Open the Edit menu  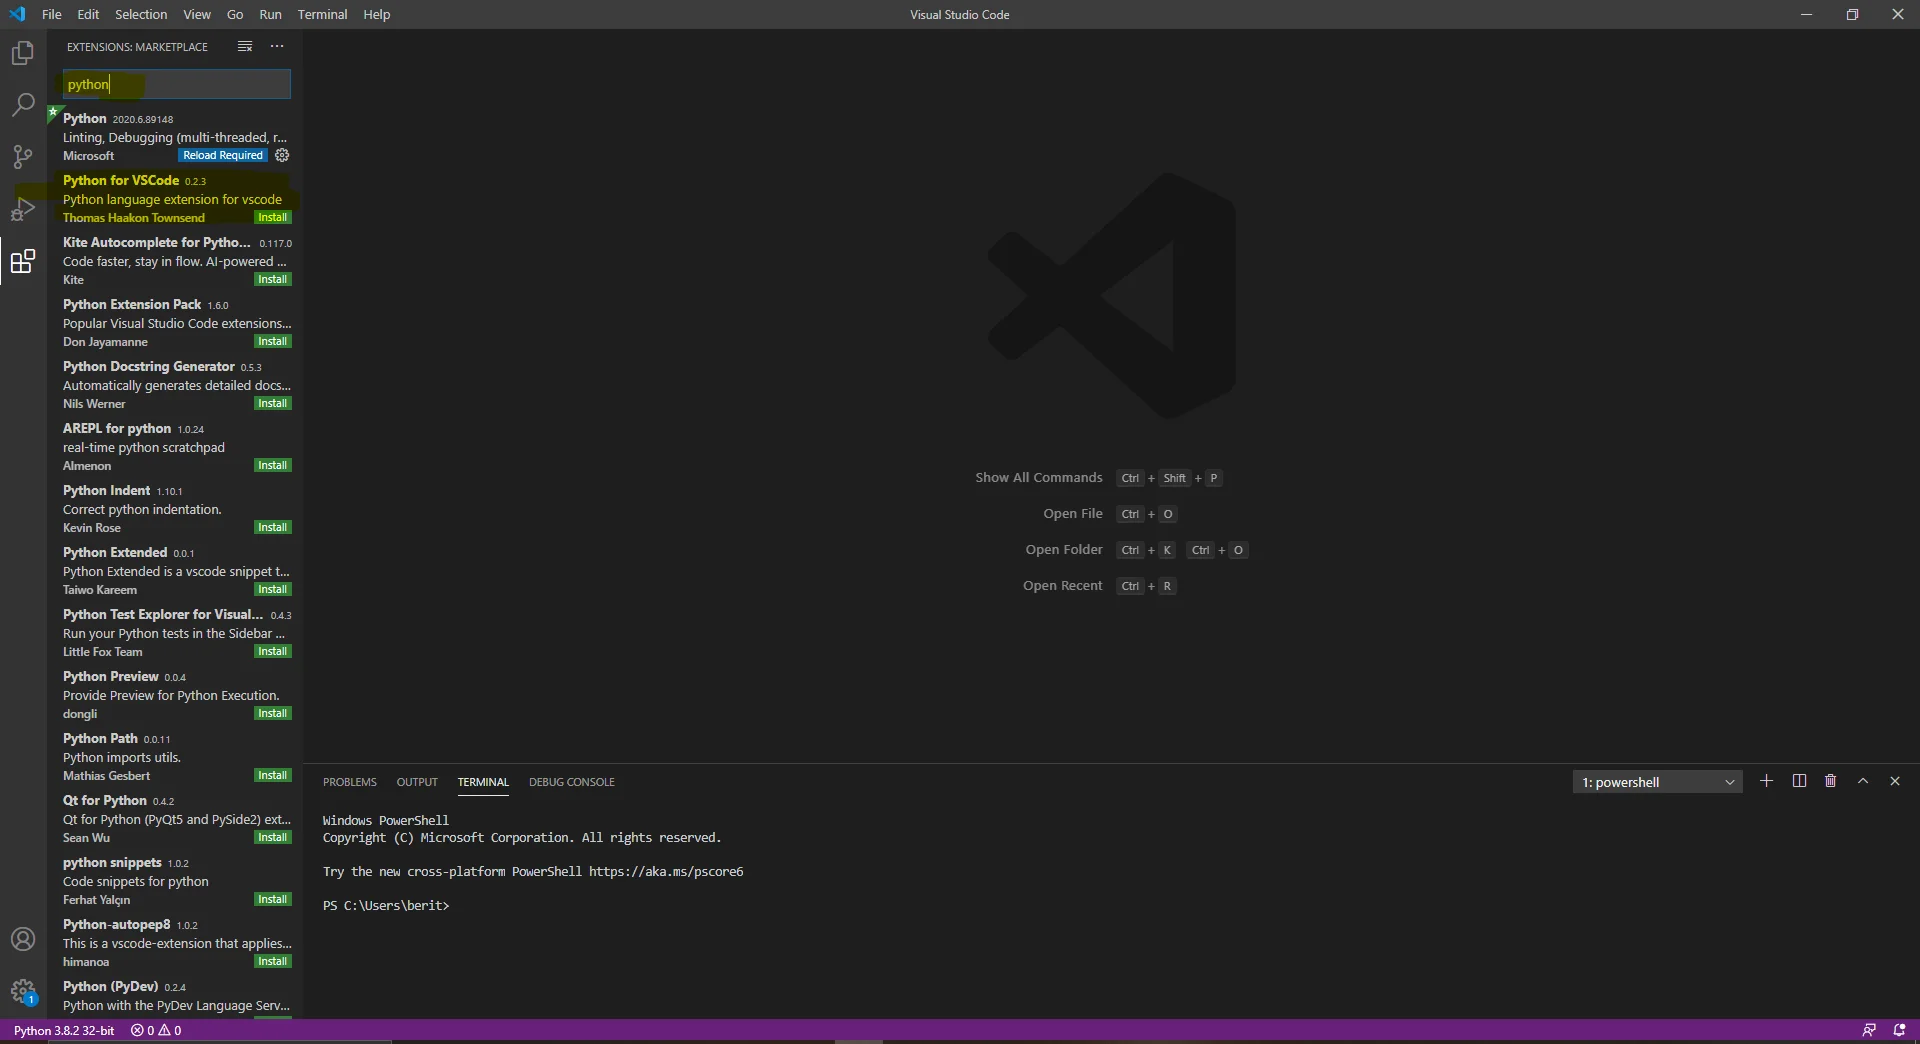88,15
